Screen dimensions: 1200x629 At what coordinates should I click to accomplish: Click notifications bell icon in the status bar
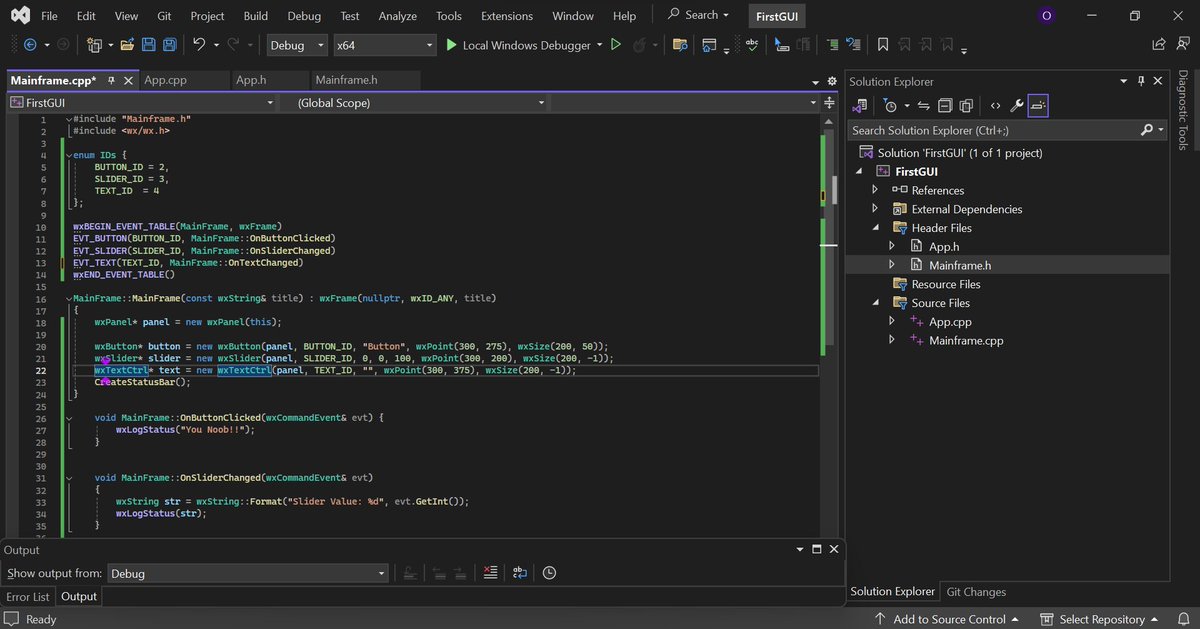tap(1182, 619)
